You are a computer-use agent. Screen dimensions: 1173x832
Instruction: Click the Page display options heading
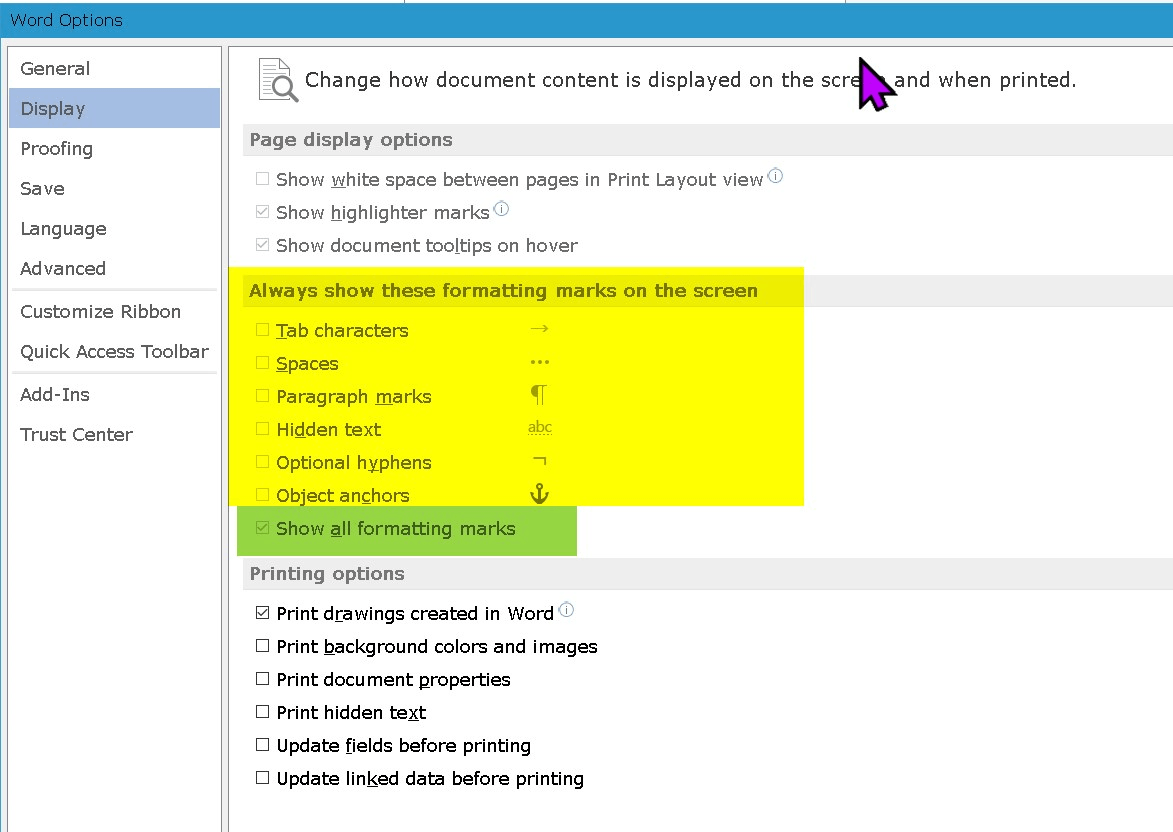tap(351, 140)
